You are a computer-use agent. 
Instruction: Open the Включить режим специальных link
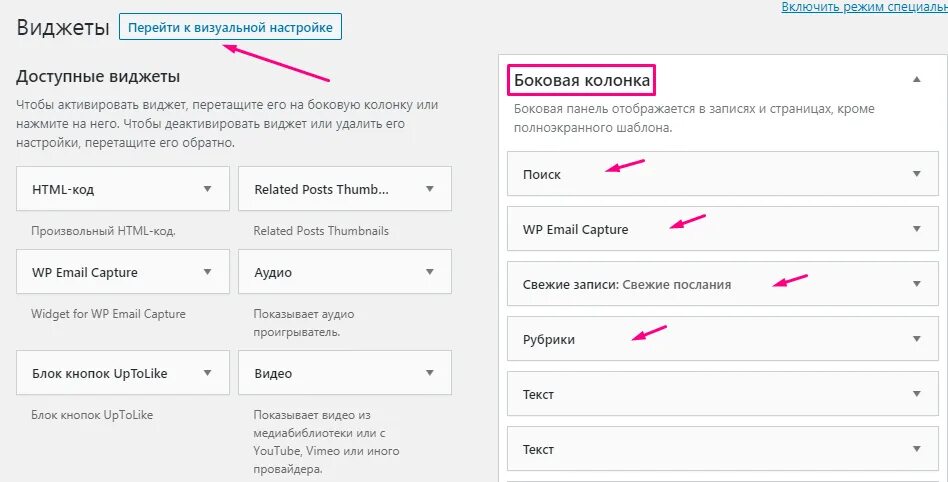(x=864, y=7)
